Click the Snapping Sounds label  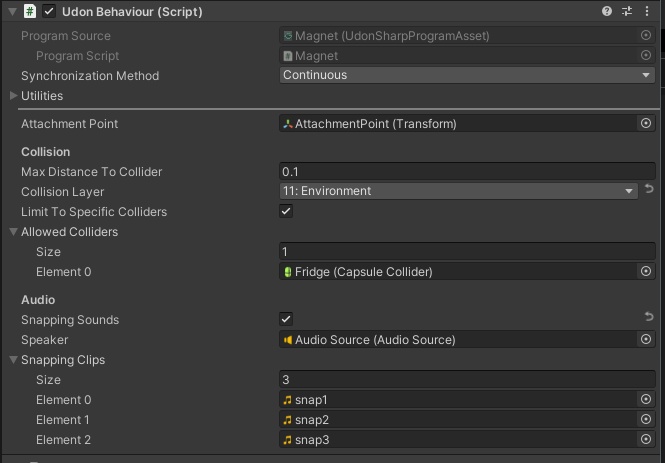click(70, 320)
